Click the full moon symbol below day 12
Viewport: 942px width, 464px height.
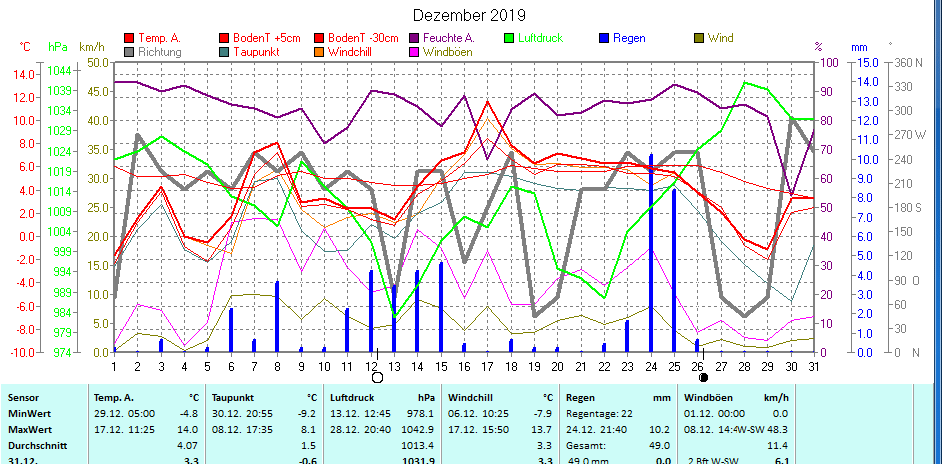pos(377,377)
